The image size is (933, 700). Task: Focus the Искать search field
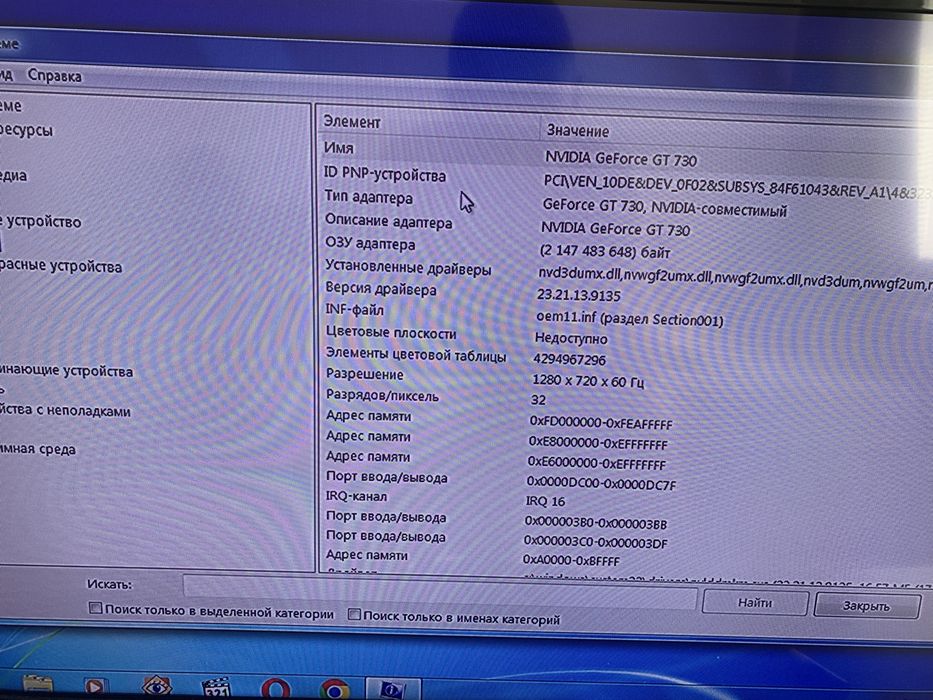(440, 590)
